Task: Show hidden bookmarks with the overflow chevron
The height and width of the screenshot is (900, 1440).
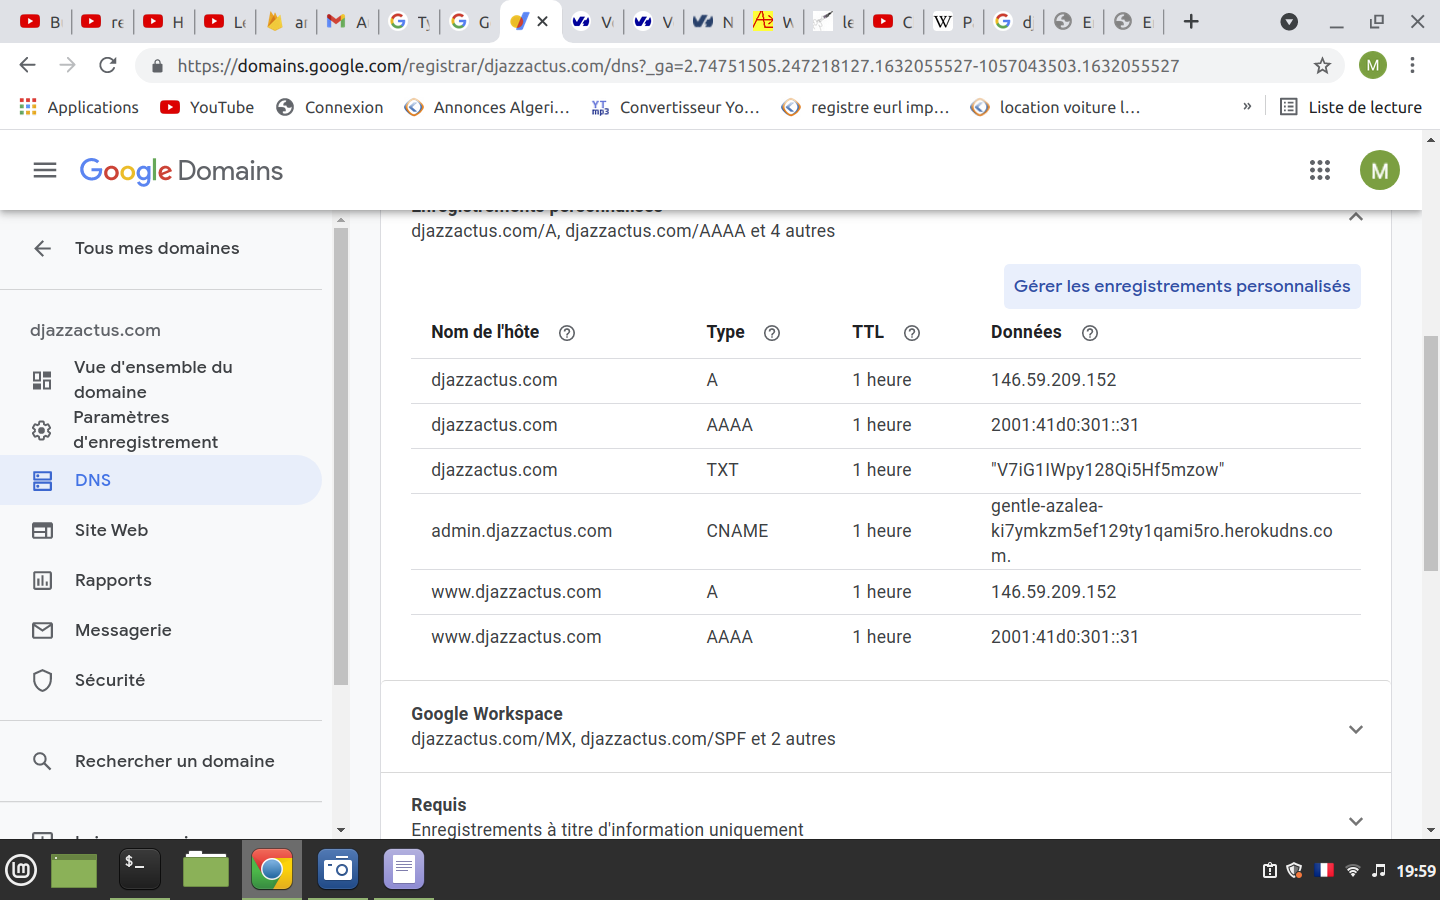Action: click(x=1247, y=107)
